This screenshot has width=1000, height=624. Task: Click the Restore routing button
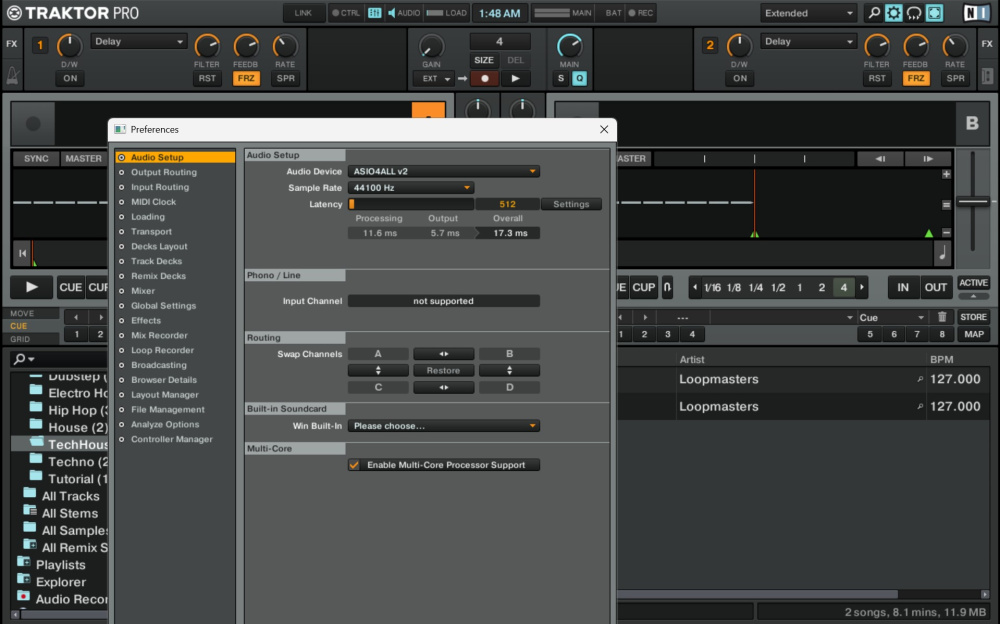coord(444,370)
